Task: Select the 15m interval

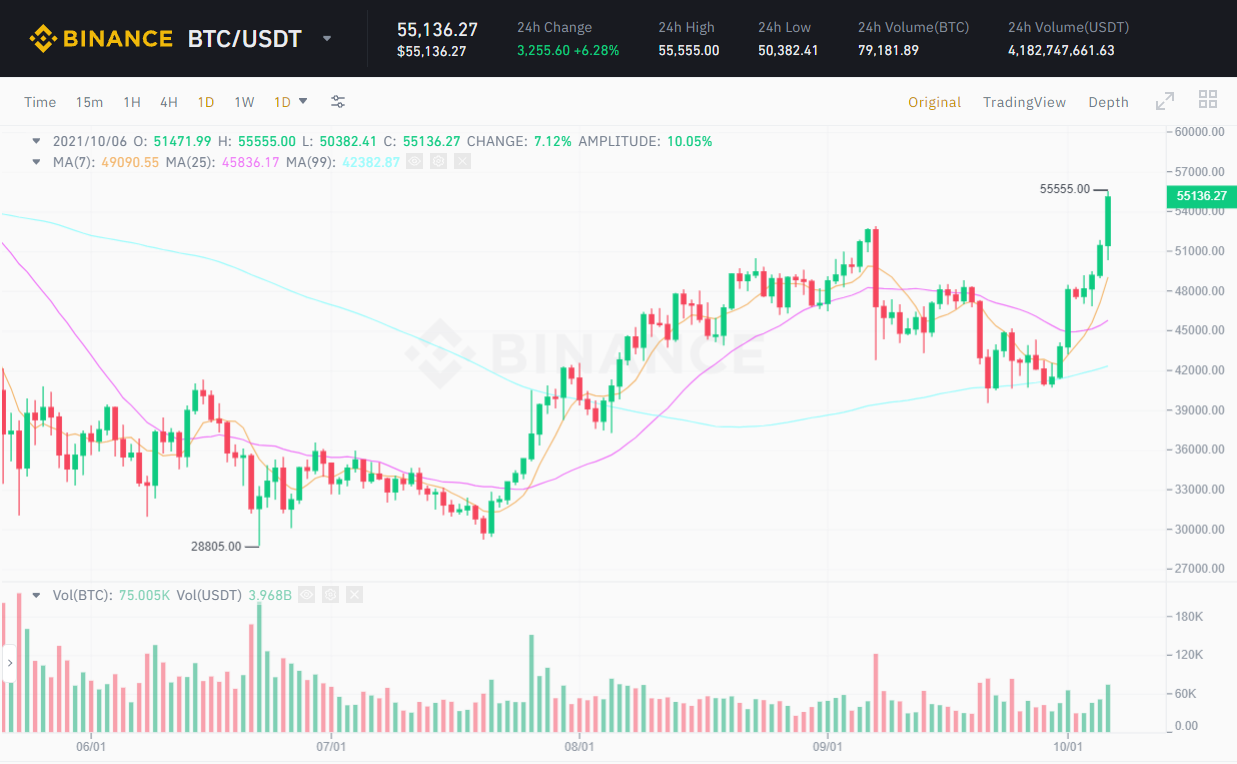Action: coord(89,102)
